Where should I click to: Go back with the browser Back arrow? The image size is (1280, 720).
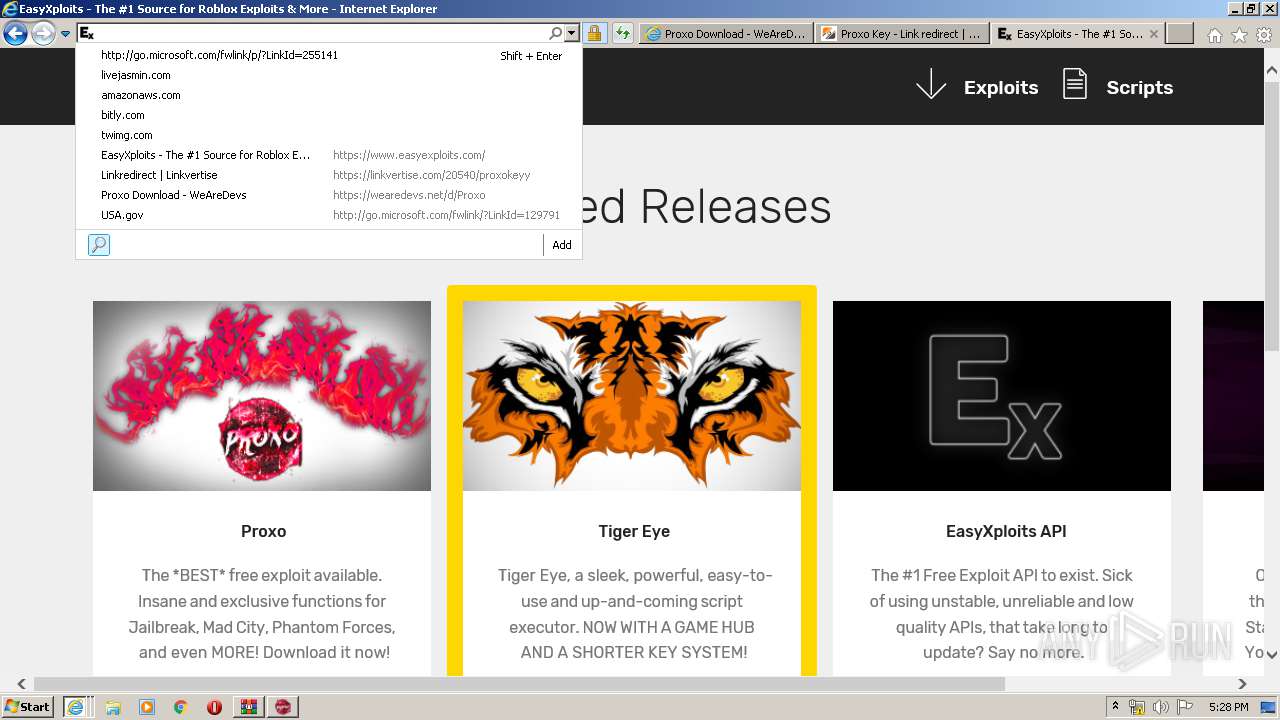click(15, 34)
